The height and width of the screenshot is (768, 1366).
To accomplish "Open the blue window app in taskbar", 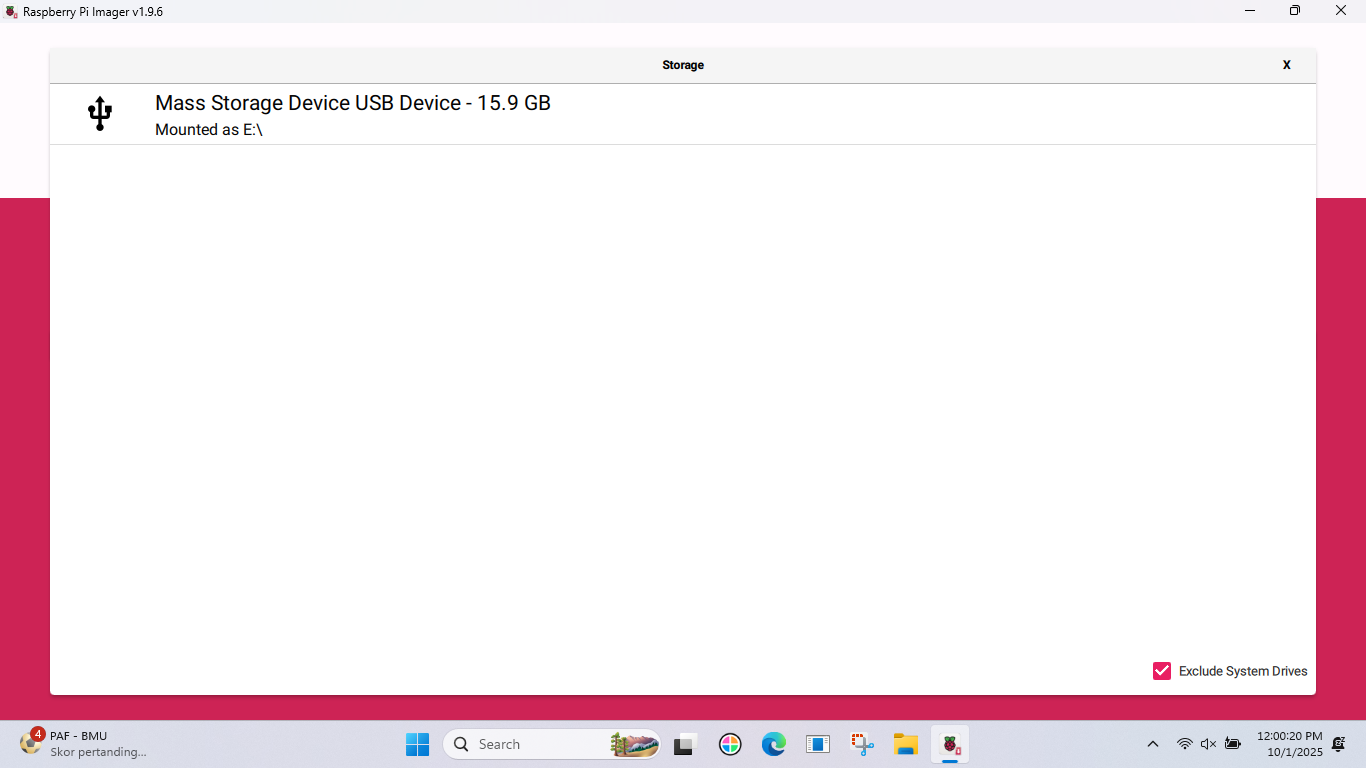I will coord(818,744).
